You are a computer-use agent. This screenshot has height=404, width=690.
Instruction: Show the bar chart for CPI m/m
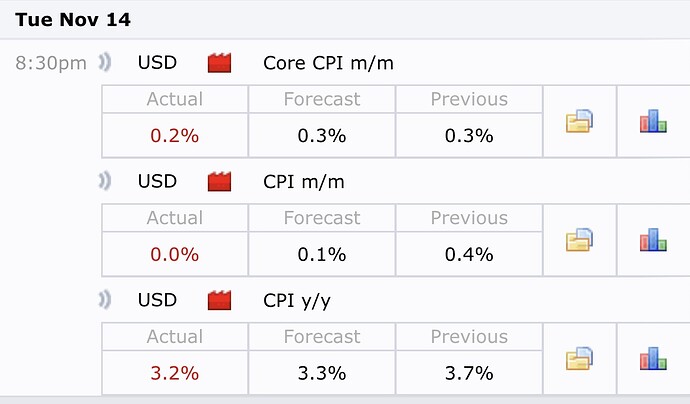coord(653,240)
